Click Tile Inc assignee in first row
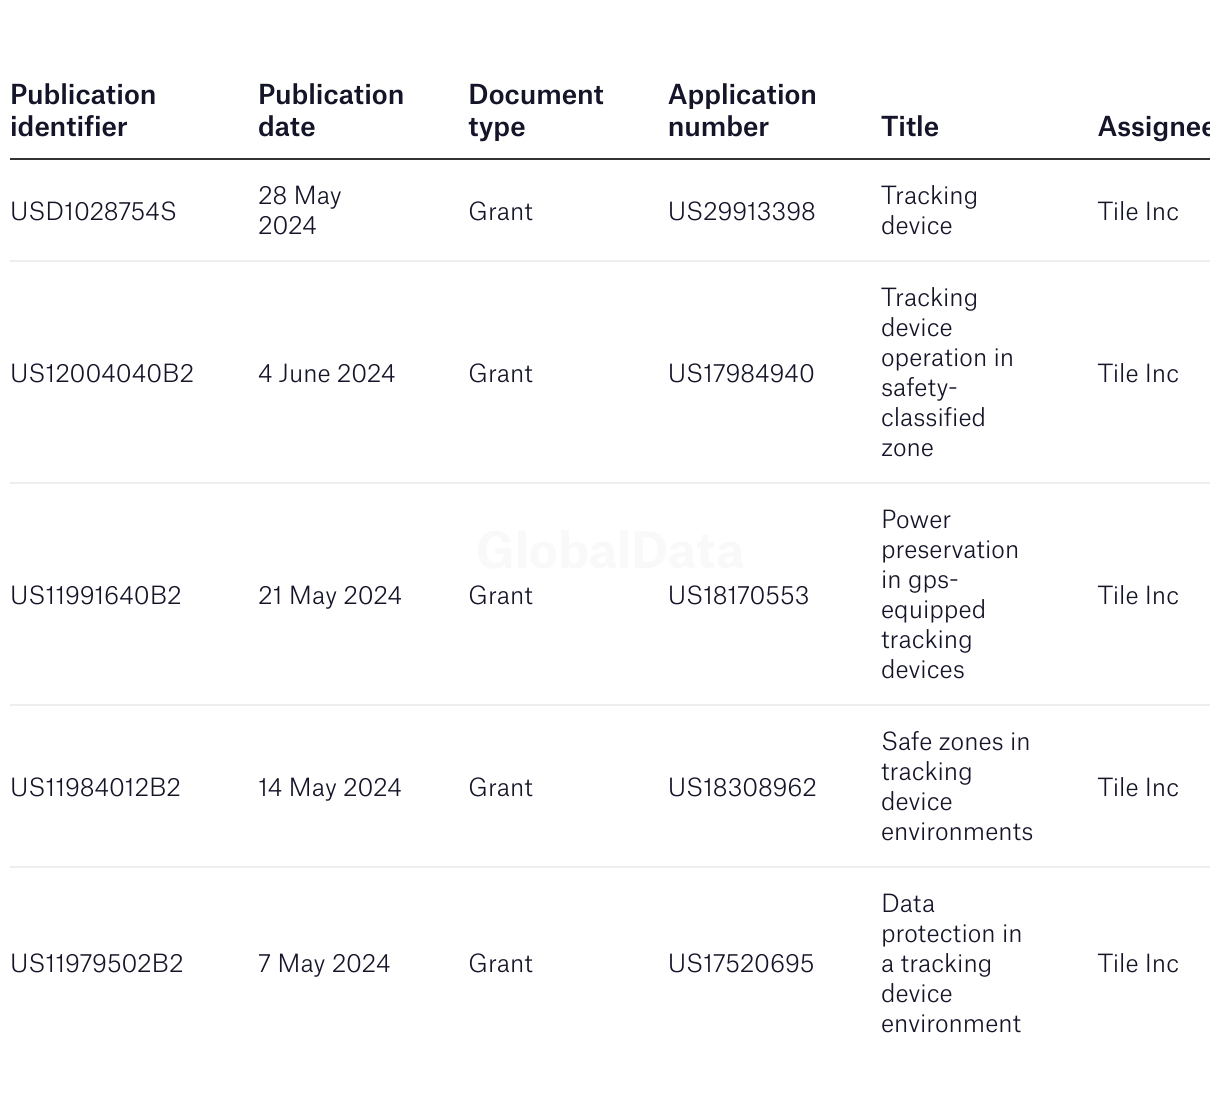This screenshot has height=1100, width=1220. (1138, 212)
